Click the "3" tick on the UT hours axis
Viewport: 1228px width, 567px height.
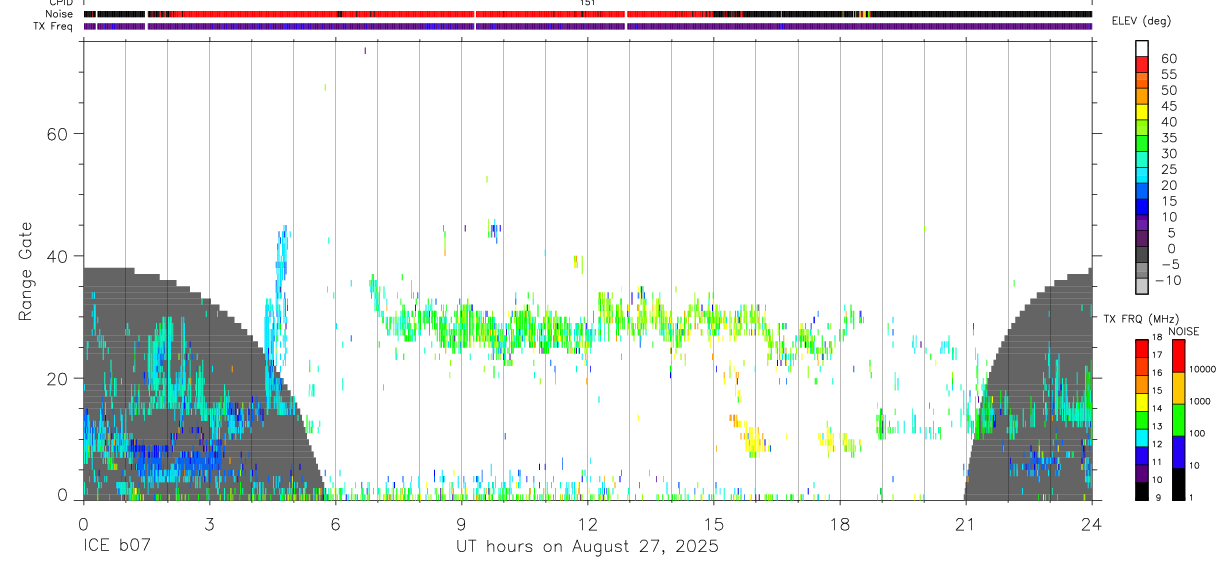209,523
